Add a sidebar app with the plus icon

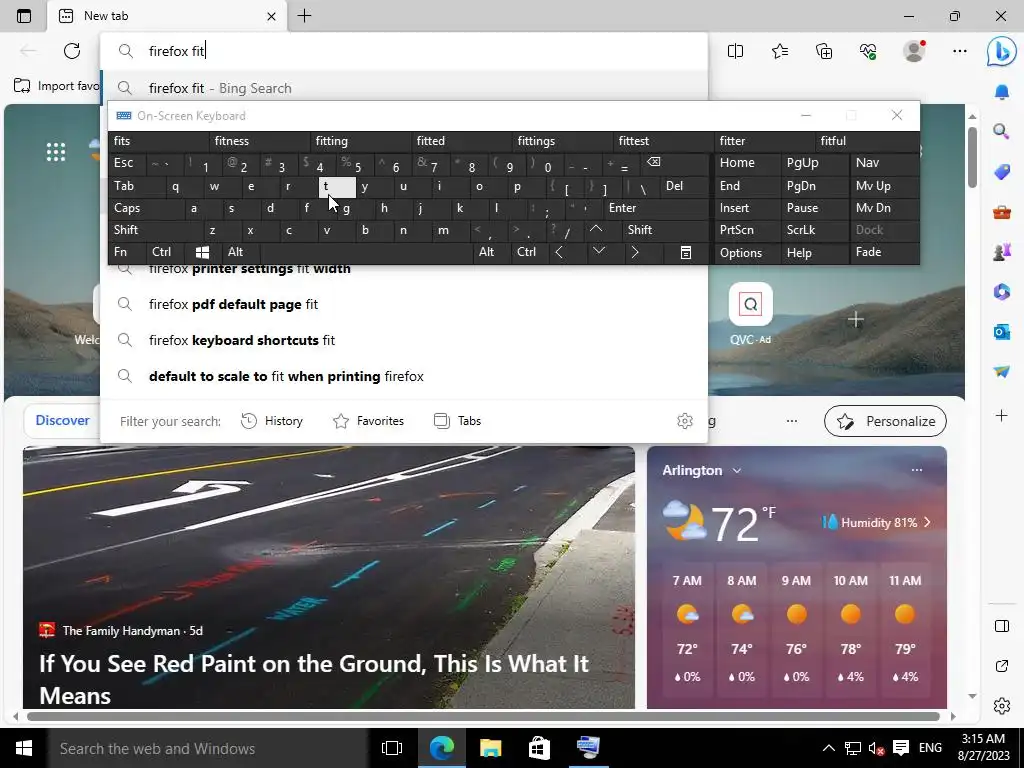pos(1001,415)
